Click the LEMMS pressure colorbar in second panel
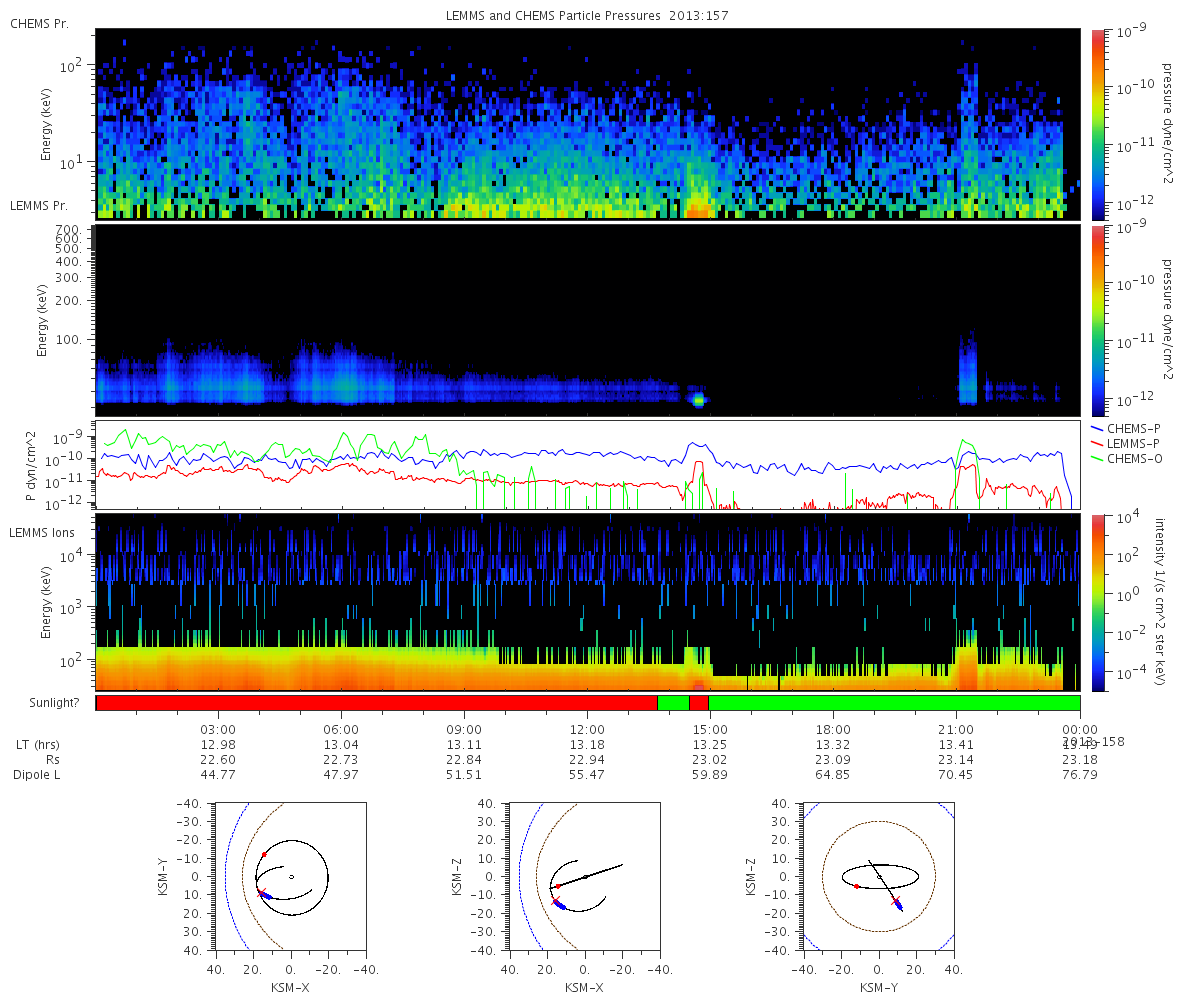This screenshot has width=1200, height=1000. tap(1099, 321)
